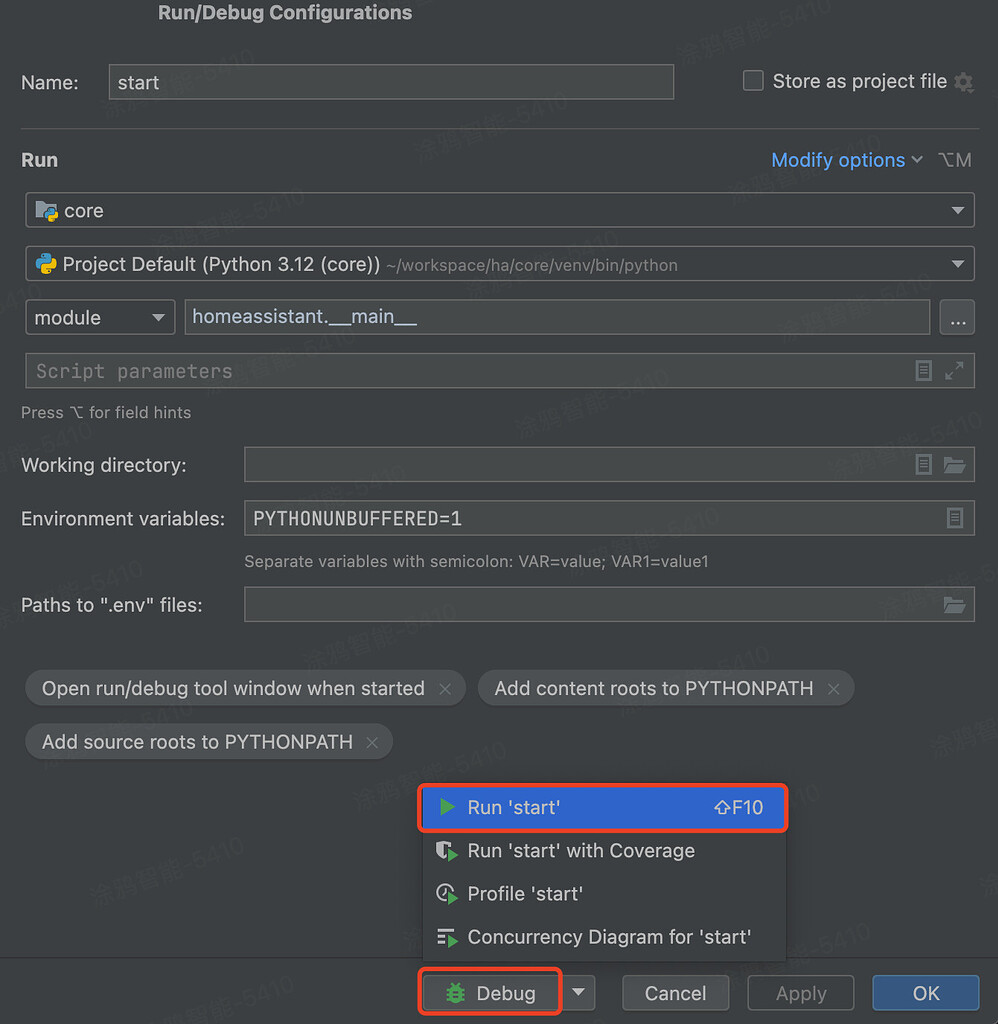Remove 'Add source roots to PYTHONPATH' tag

[371, 742]
